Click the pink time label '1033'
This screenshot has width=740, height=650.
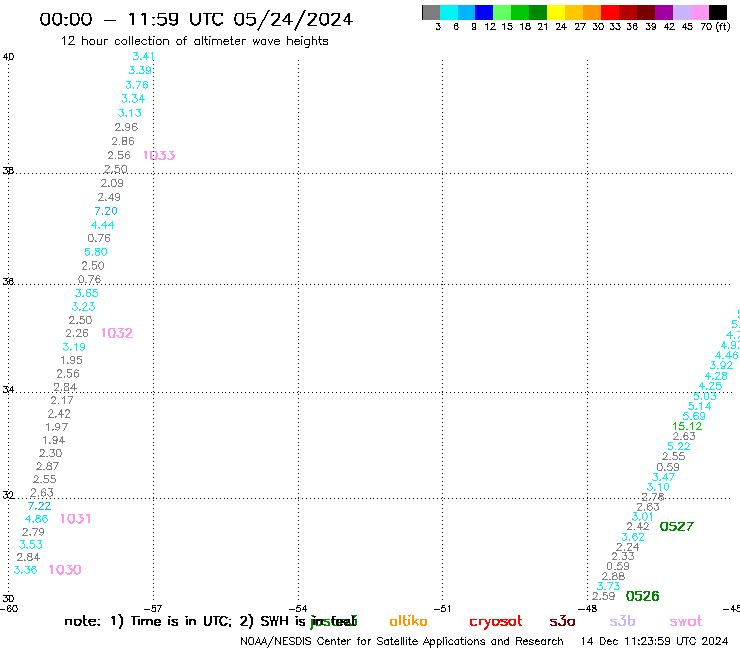(x=159, y=155)
